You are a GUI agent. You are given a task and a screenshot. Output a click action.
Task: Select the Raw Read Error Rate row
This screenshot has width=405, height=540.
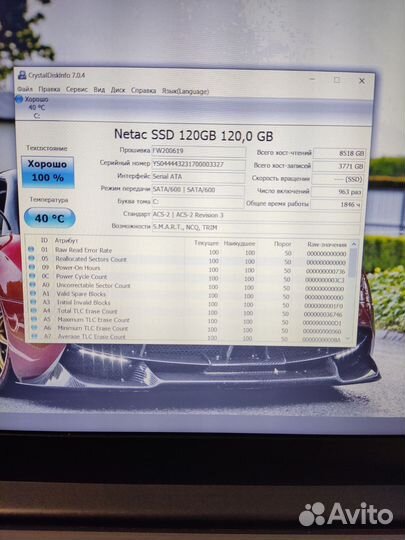click(x=188, y=251)
